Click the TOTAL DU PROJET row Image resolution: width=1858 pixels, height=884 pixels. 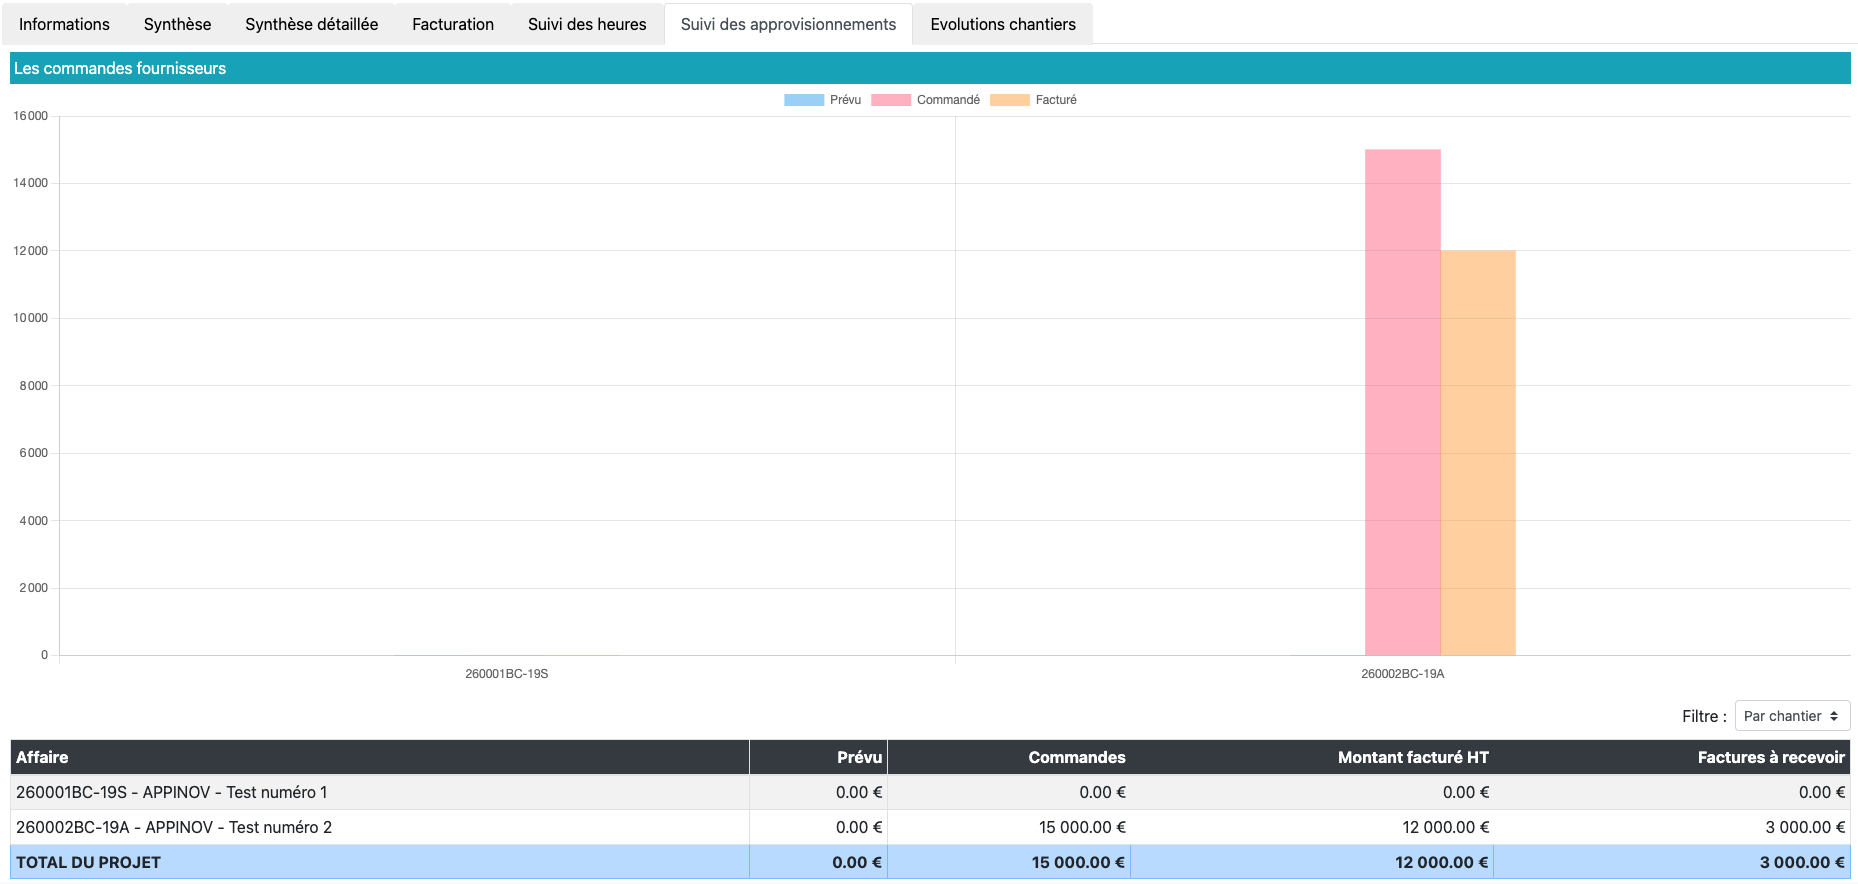[x=88, y=862]
